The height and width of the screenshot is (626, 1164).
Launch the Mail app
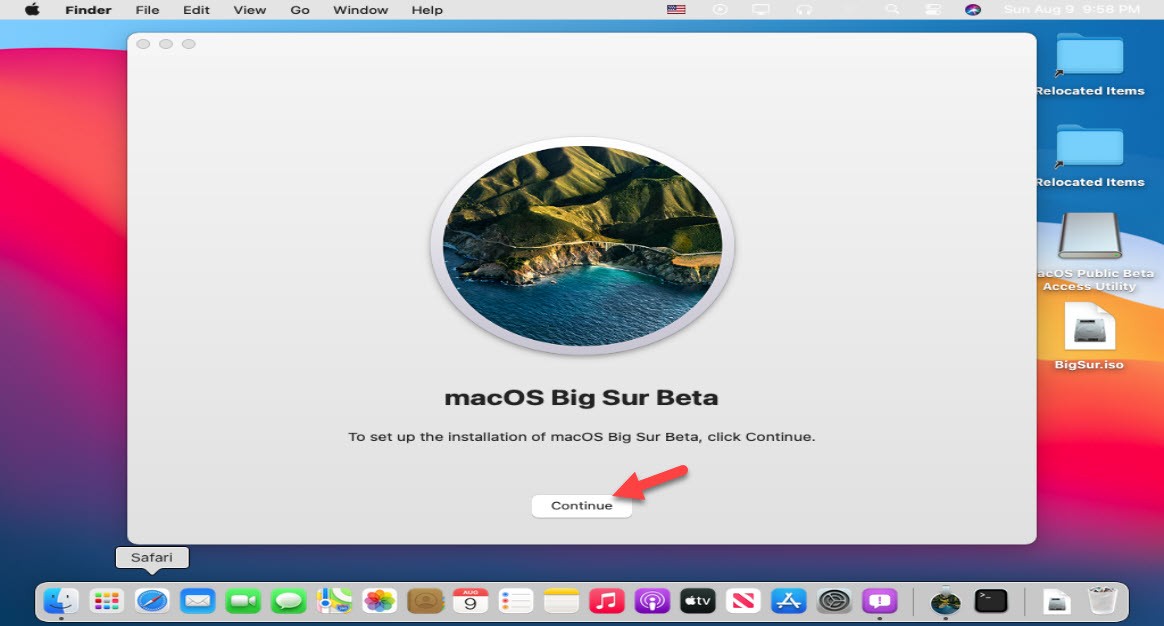pos(197,600)
